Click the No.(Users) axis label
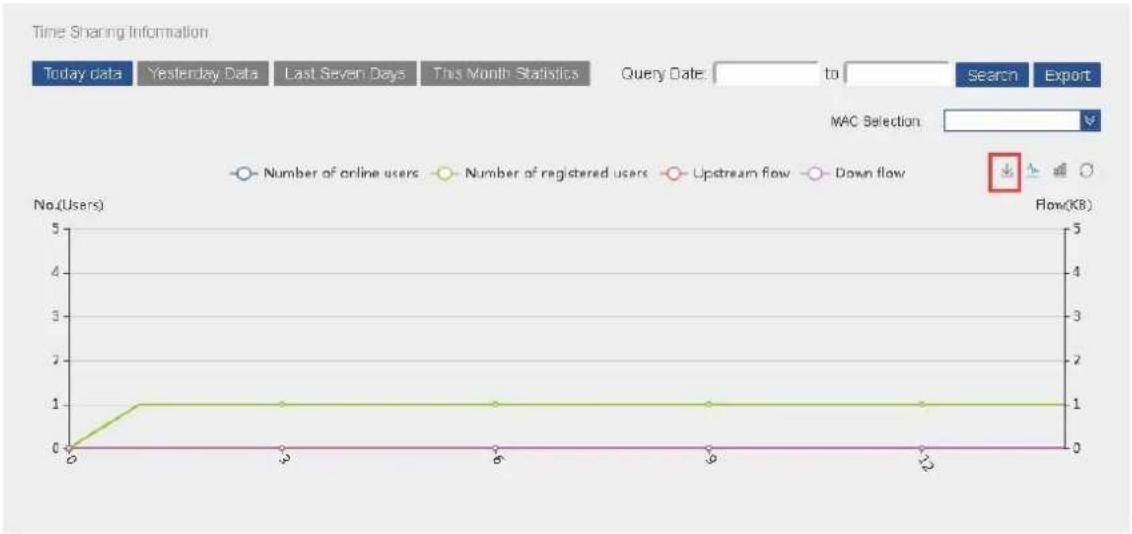1132x534 pixels. (x=69, y=205)
